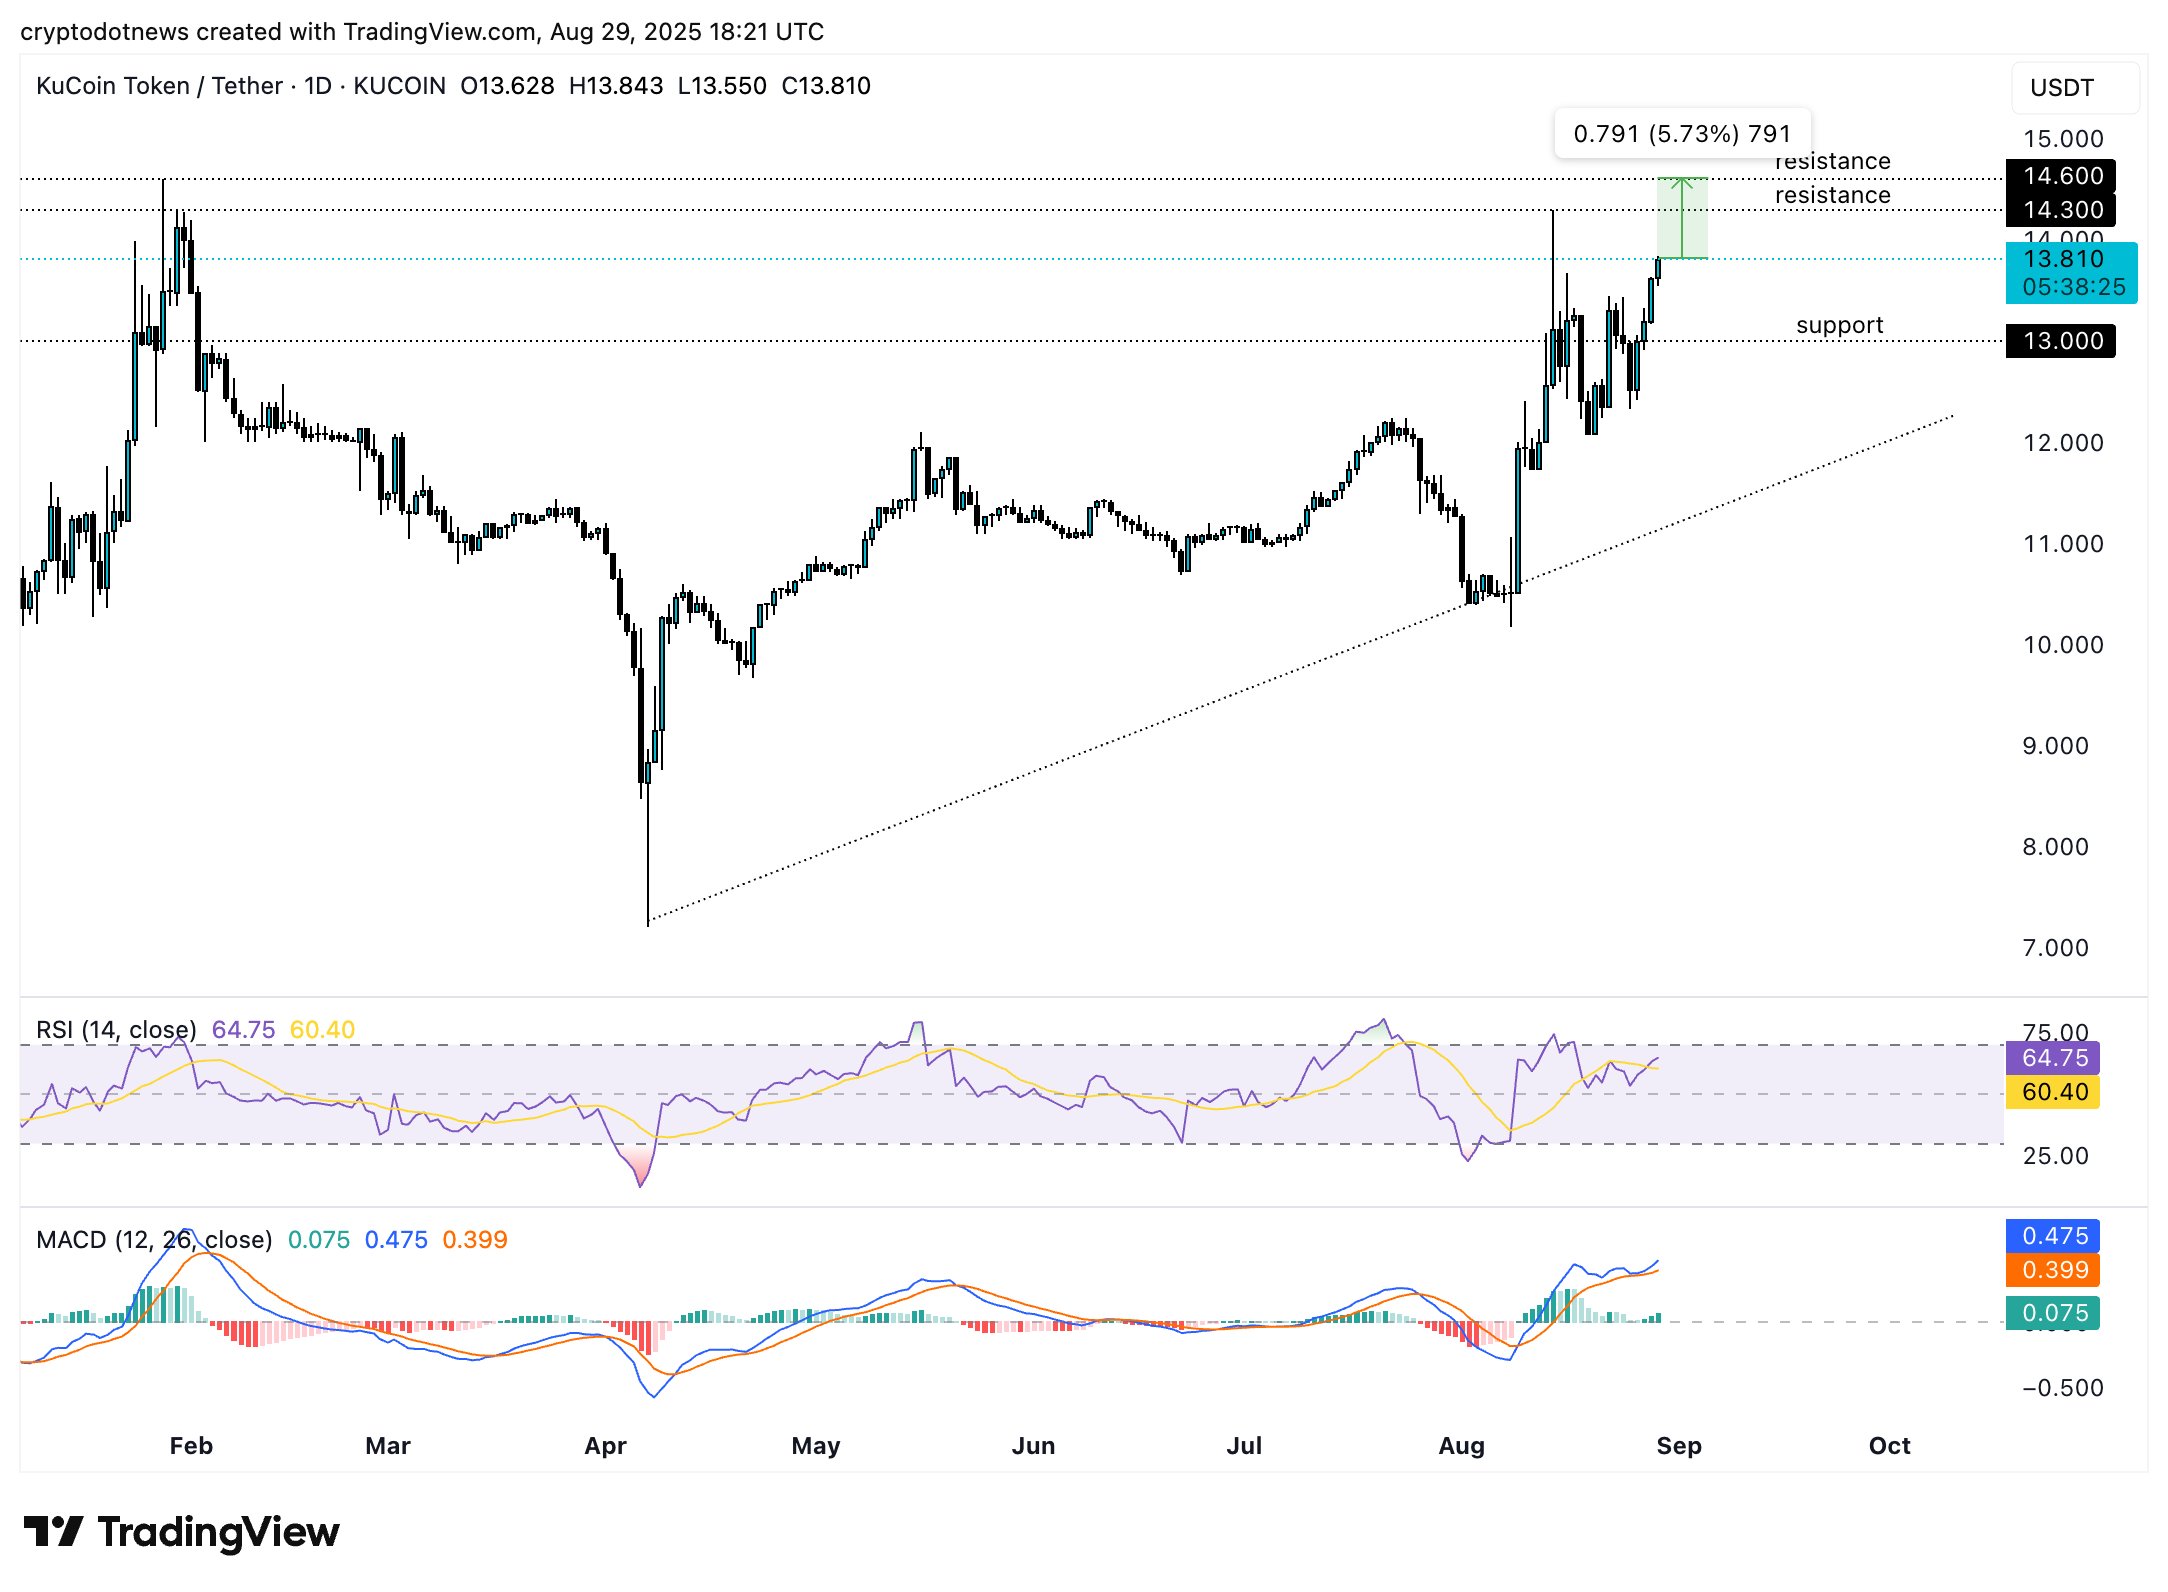Select the upper resistance text annotation

click(1831, 161)
